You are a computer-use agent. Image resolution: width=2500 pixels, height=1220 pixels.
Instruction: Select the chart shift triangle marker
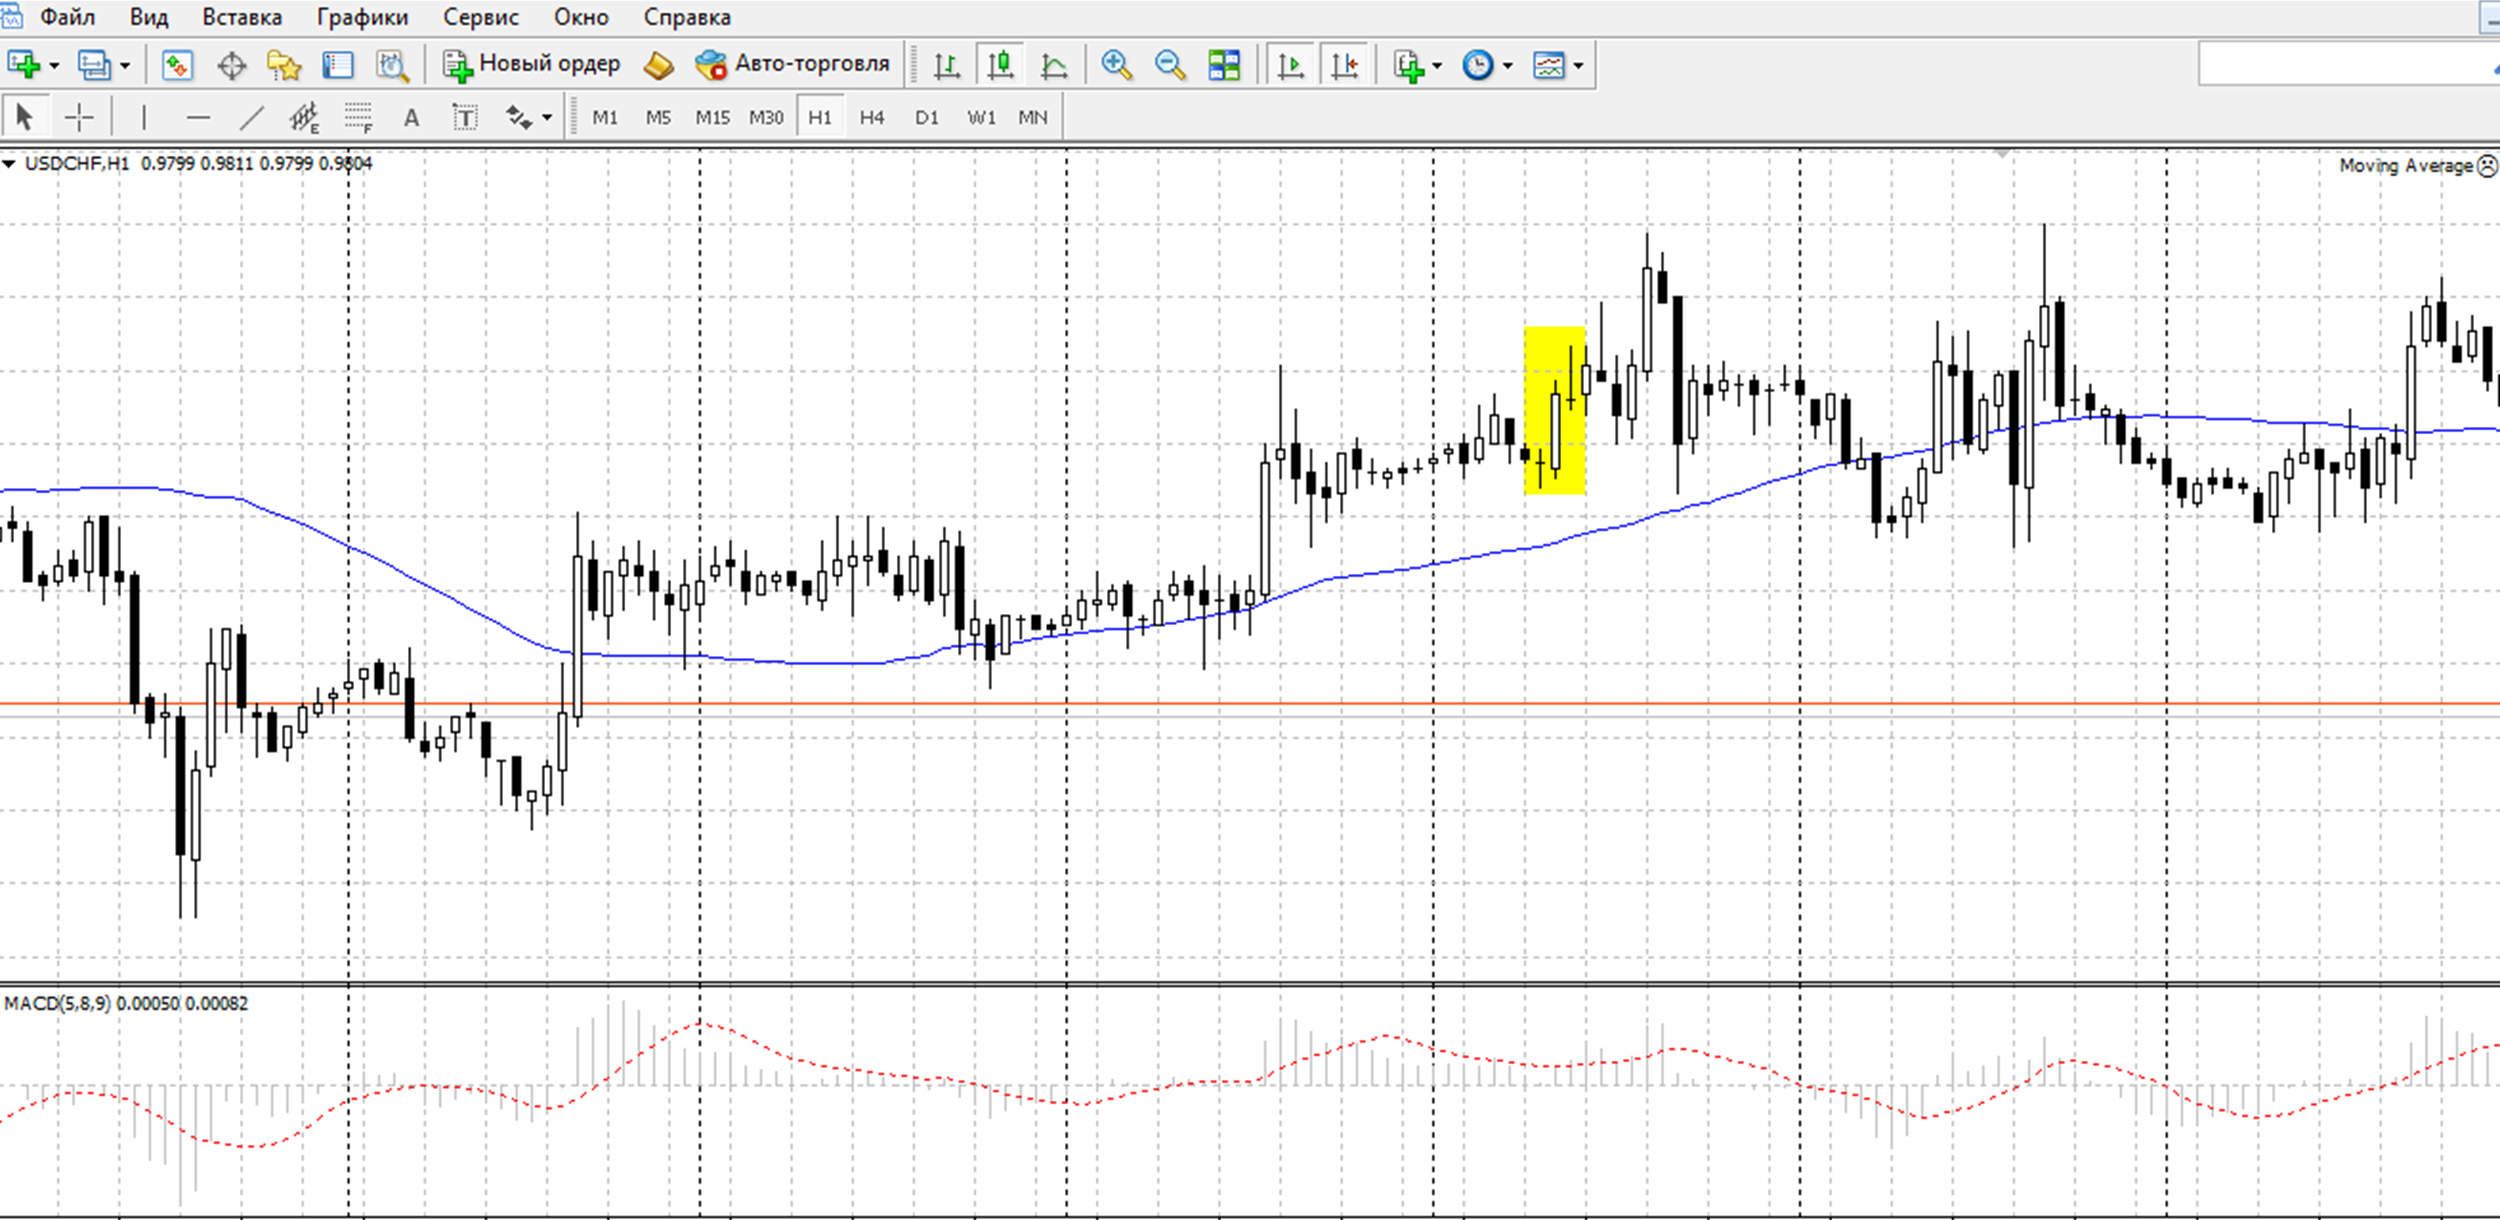click(x=2001, y=154)
